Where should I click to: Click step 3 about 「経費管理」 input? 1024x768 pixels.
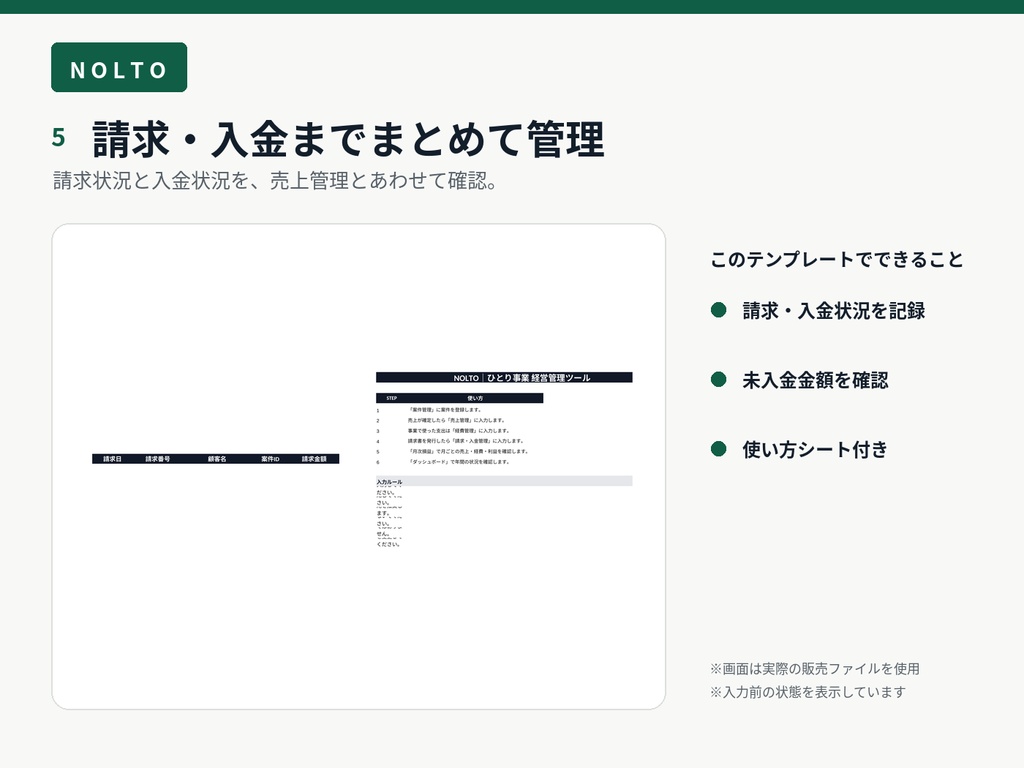pos(458,431)
